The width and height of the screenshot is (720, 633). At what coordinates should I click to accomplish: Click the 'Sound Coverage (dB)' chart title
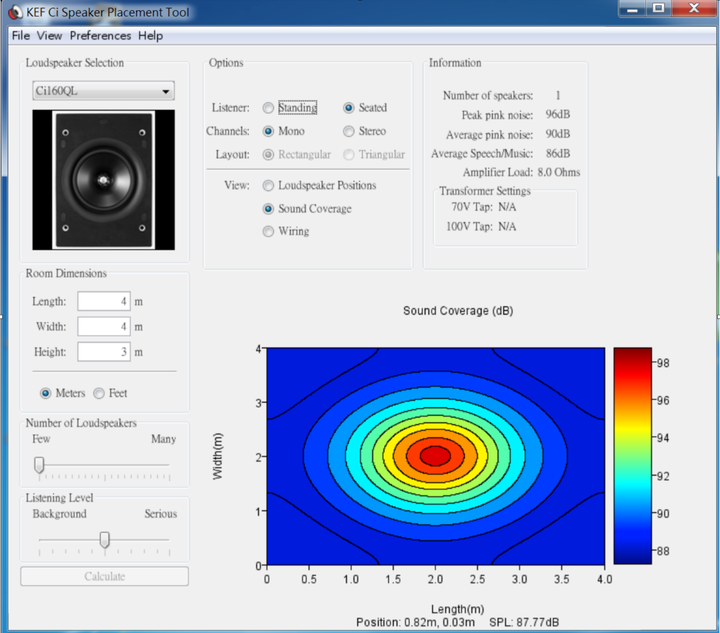tap(458, 311)
